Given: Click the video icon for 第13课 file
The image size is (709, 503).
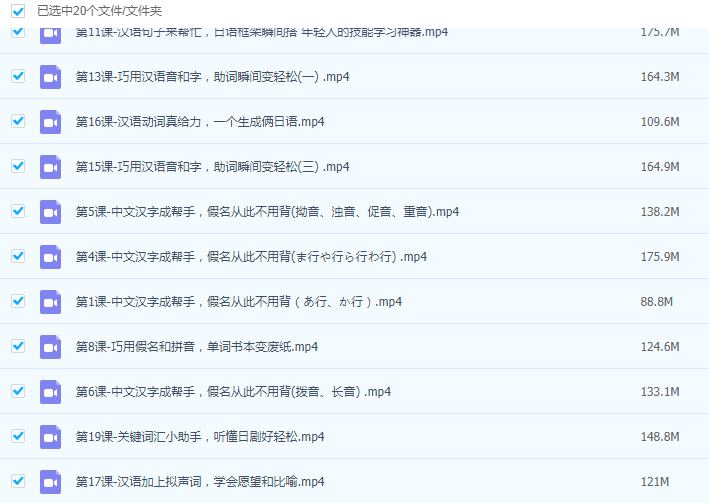Looking at the screenshot, I should pyautogui.click(x=50, y=77).
